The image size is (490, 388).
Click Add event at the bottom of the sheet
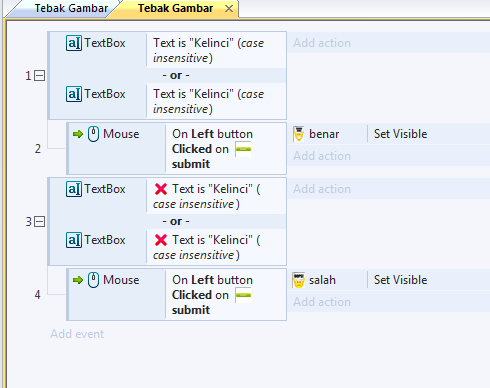point(77,334)
